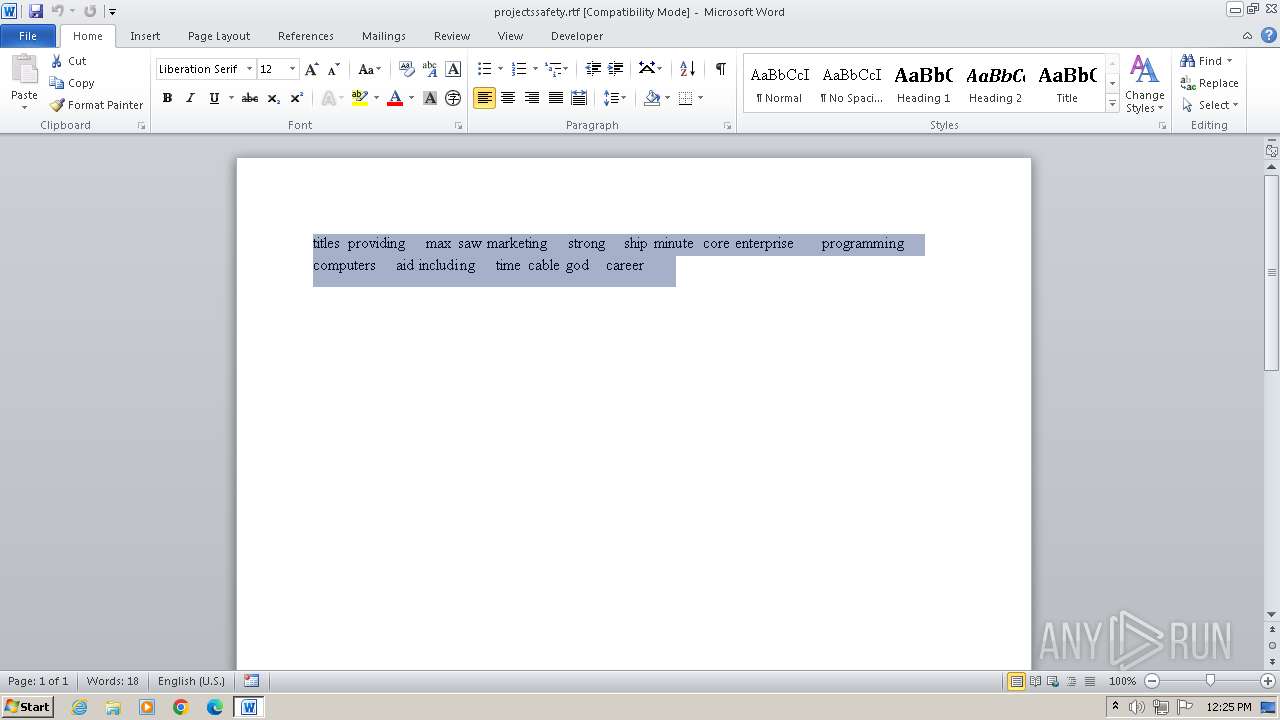Toggle underline formatting
1280x720 pixels.
point(214,98)
